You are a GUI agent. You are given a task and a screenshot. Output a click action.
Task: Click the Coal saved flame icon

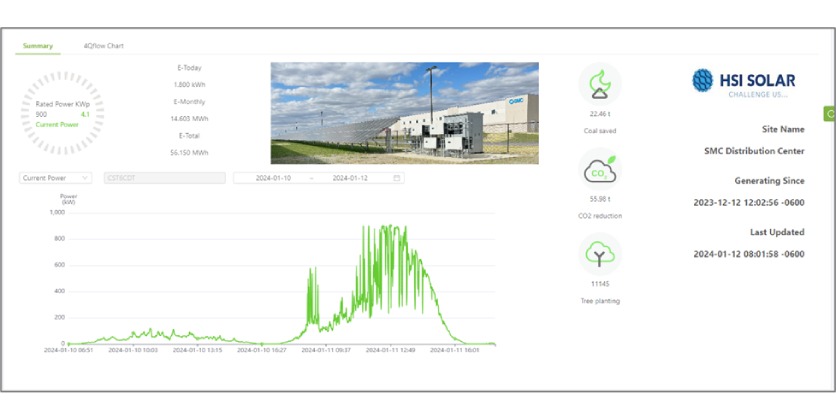pyautogui.click(x=599, y=84)
